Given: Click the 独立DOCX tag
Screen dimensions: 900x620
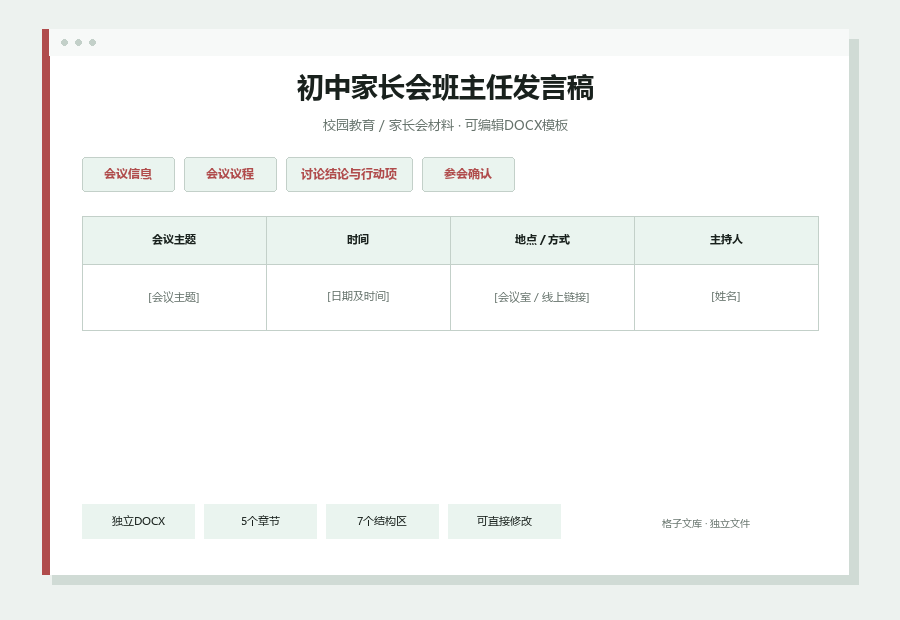Looking at the screenshot, I should pyautogui.click(x=138, y=521).
